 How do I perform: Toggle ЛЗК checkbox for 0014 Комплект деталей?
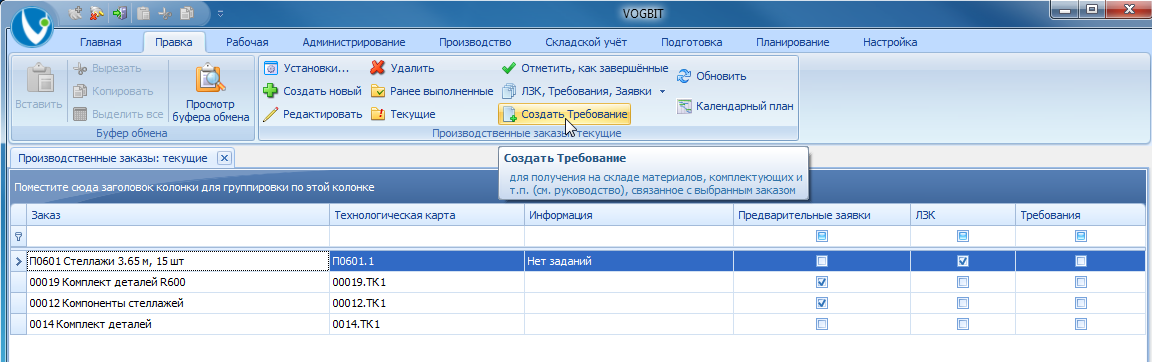click(x=962, y=324)
